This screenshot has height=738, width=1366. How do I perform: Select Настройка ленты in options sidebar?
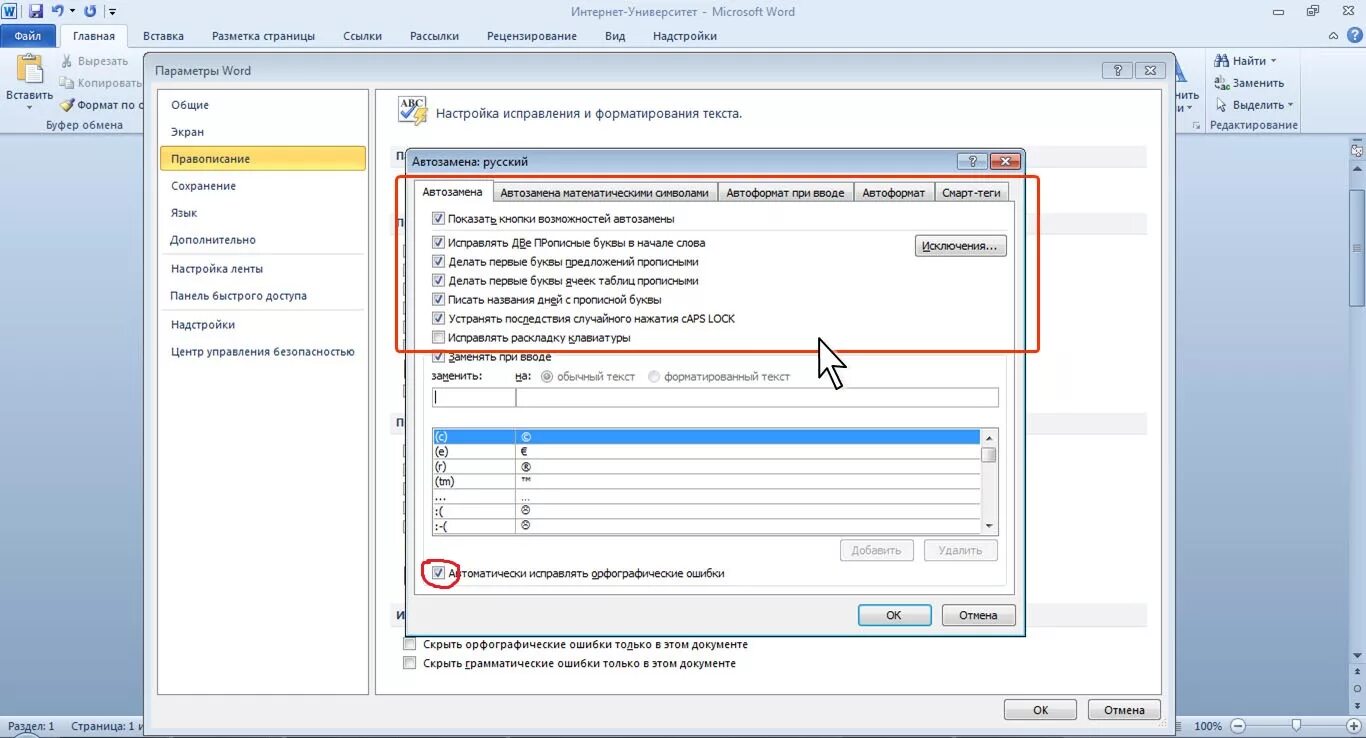(x=262, y=269)
